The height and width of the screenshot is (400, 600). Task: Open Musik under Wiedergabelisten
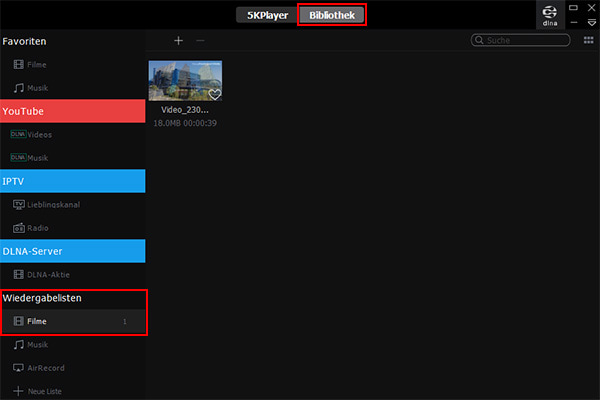click(73, 344)
